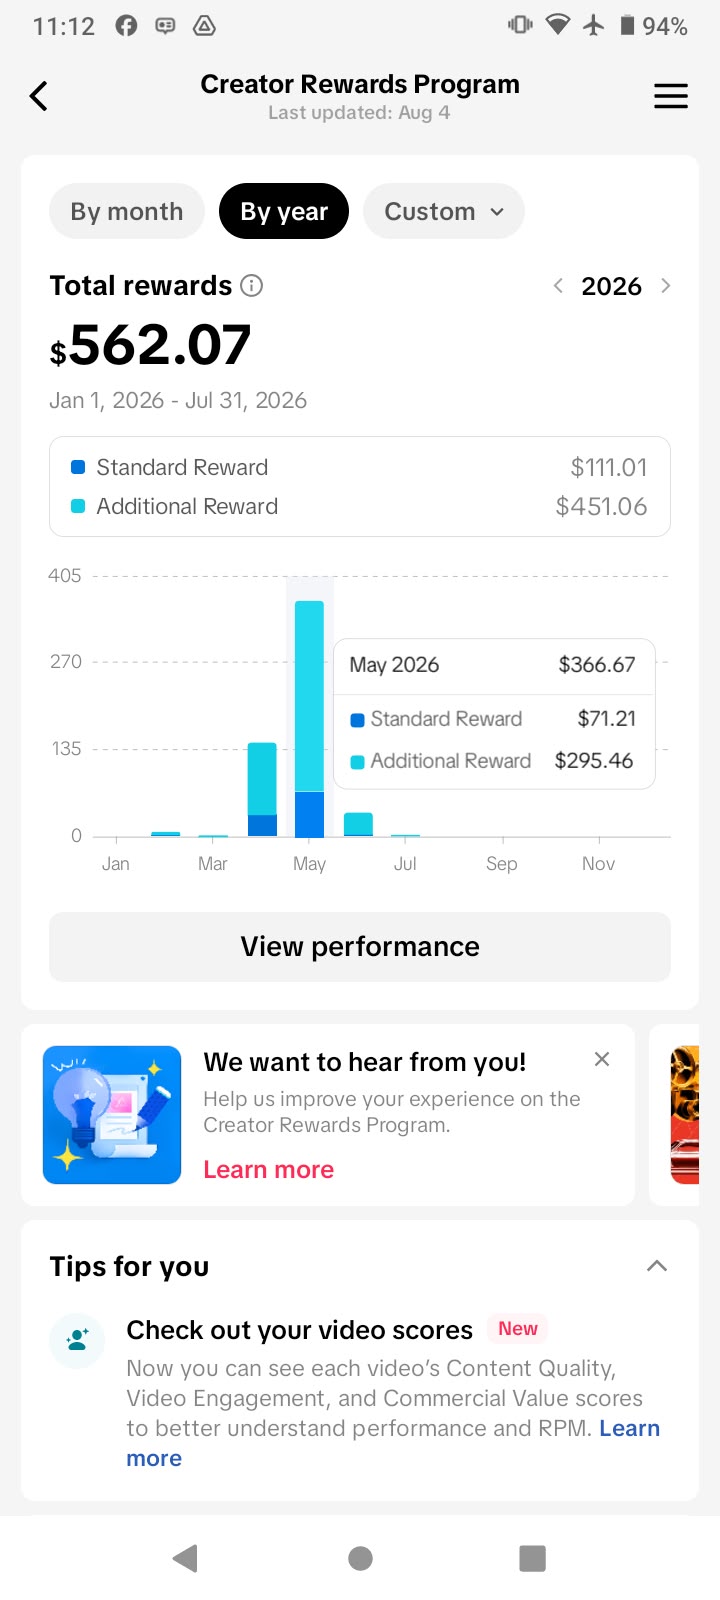Image resolution: width=720 pixels, height=1600 pixels.
Task: Tap the View performance button
Action: pyautogui.click(x=360, y=947)
